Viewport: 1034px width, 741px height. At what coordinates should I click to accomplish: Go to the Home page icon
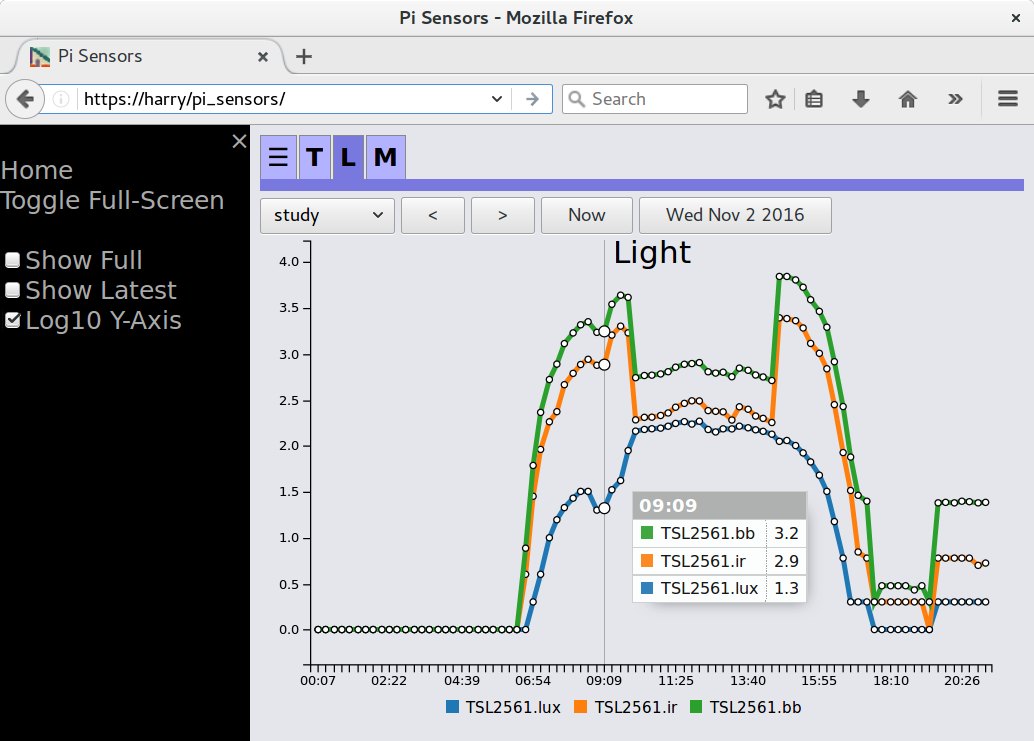908,100
